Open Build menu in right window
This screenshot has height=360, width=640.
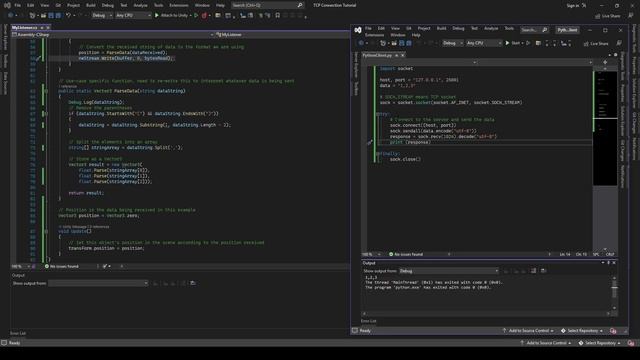[441, 29]
